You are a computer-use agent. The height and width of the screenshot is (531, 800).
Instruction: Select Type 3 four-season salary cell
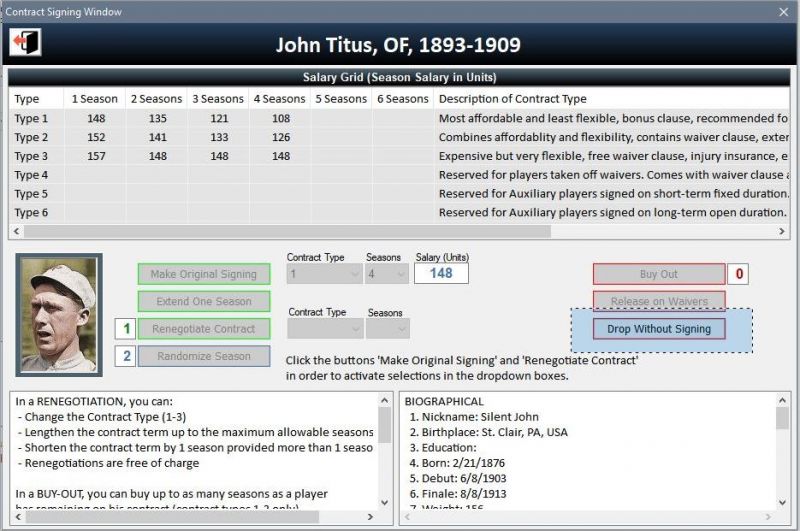coord(279,156)
